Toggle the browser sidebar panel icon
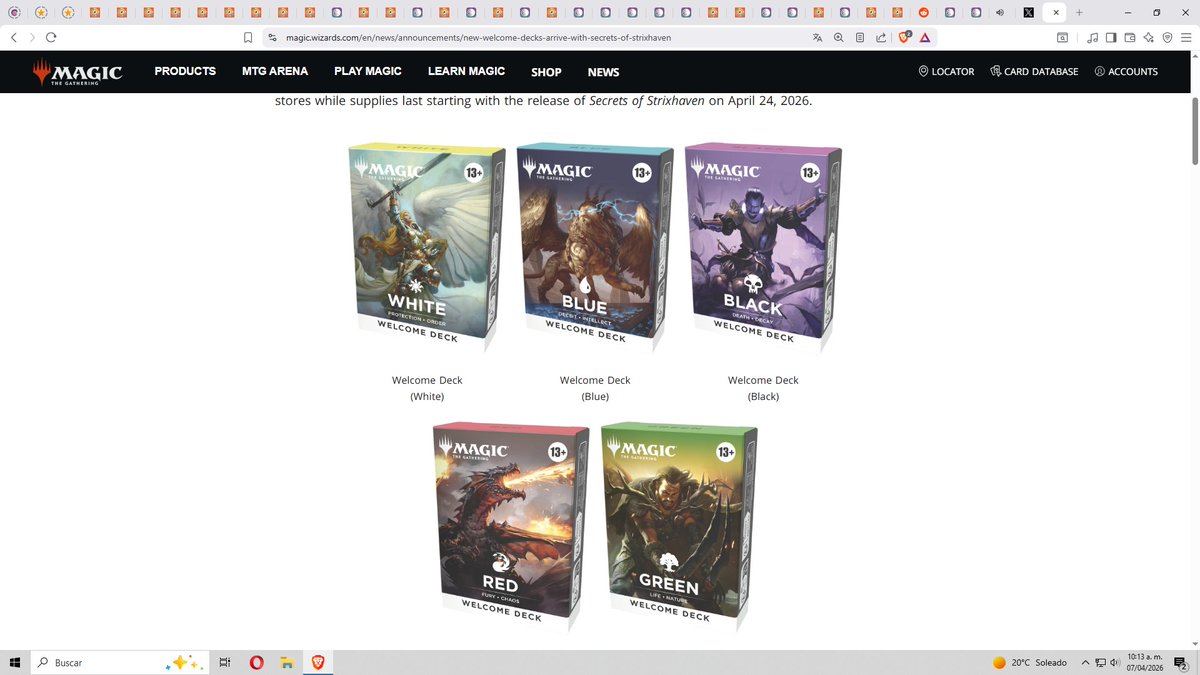The height and width of the screenshot is (675, 1200). click(x=1111, y=37)
